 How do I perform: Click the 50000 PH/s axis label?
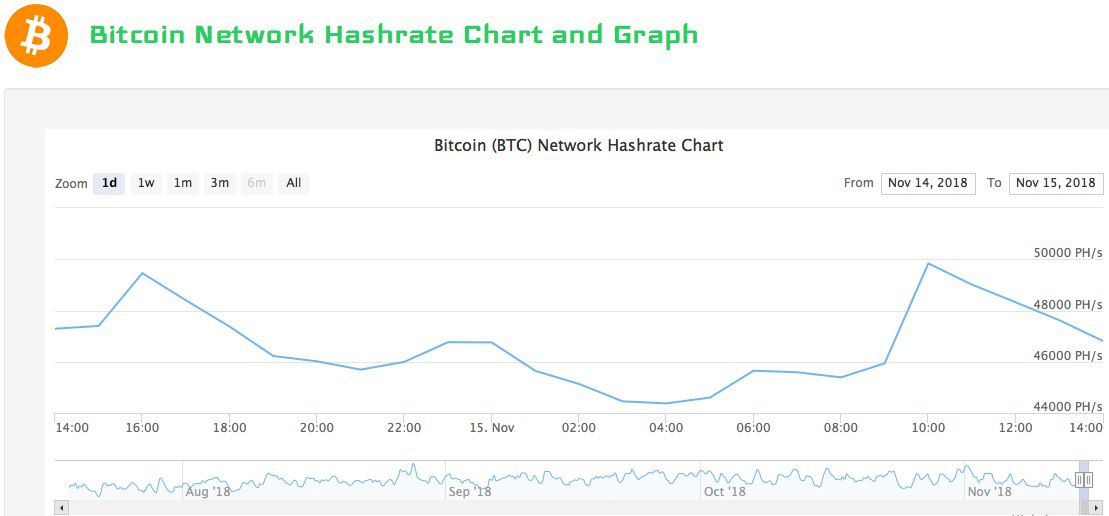coord(1068,253)
